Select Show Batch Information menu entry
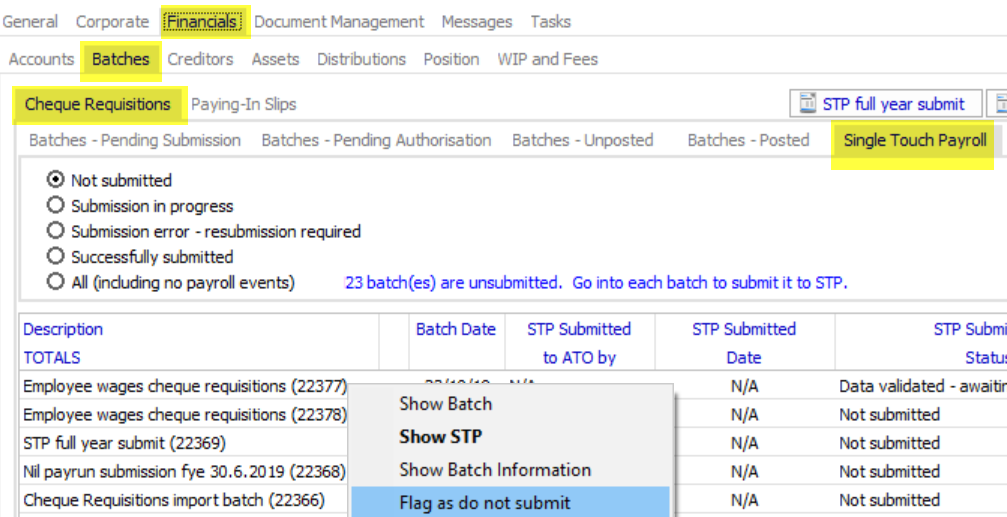 click(495, 470)
